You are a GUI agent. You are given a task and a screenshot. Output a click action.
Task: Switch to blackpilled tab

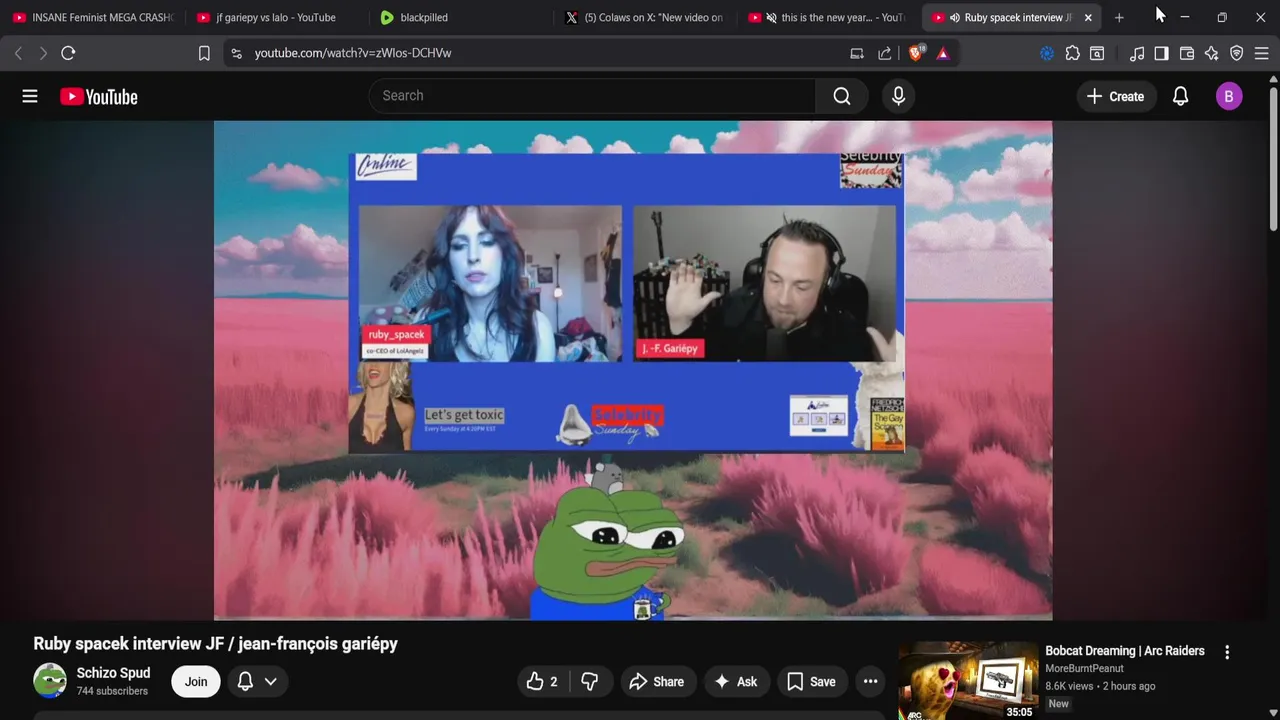(460, 17)
